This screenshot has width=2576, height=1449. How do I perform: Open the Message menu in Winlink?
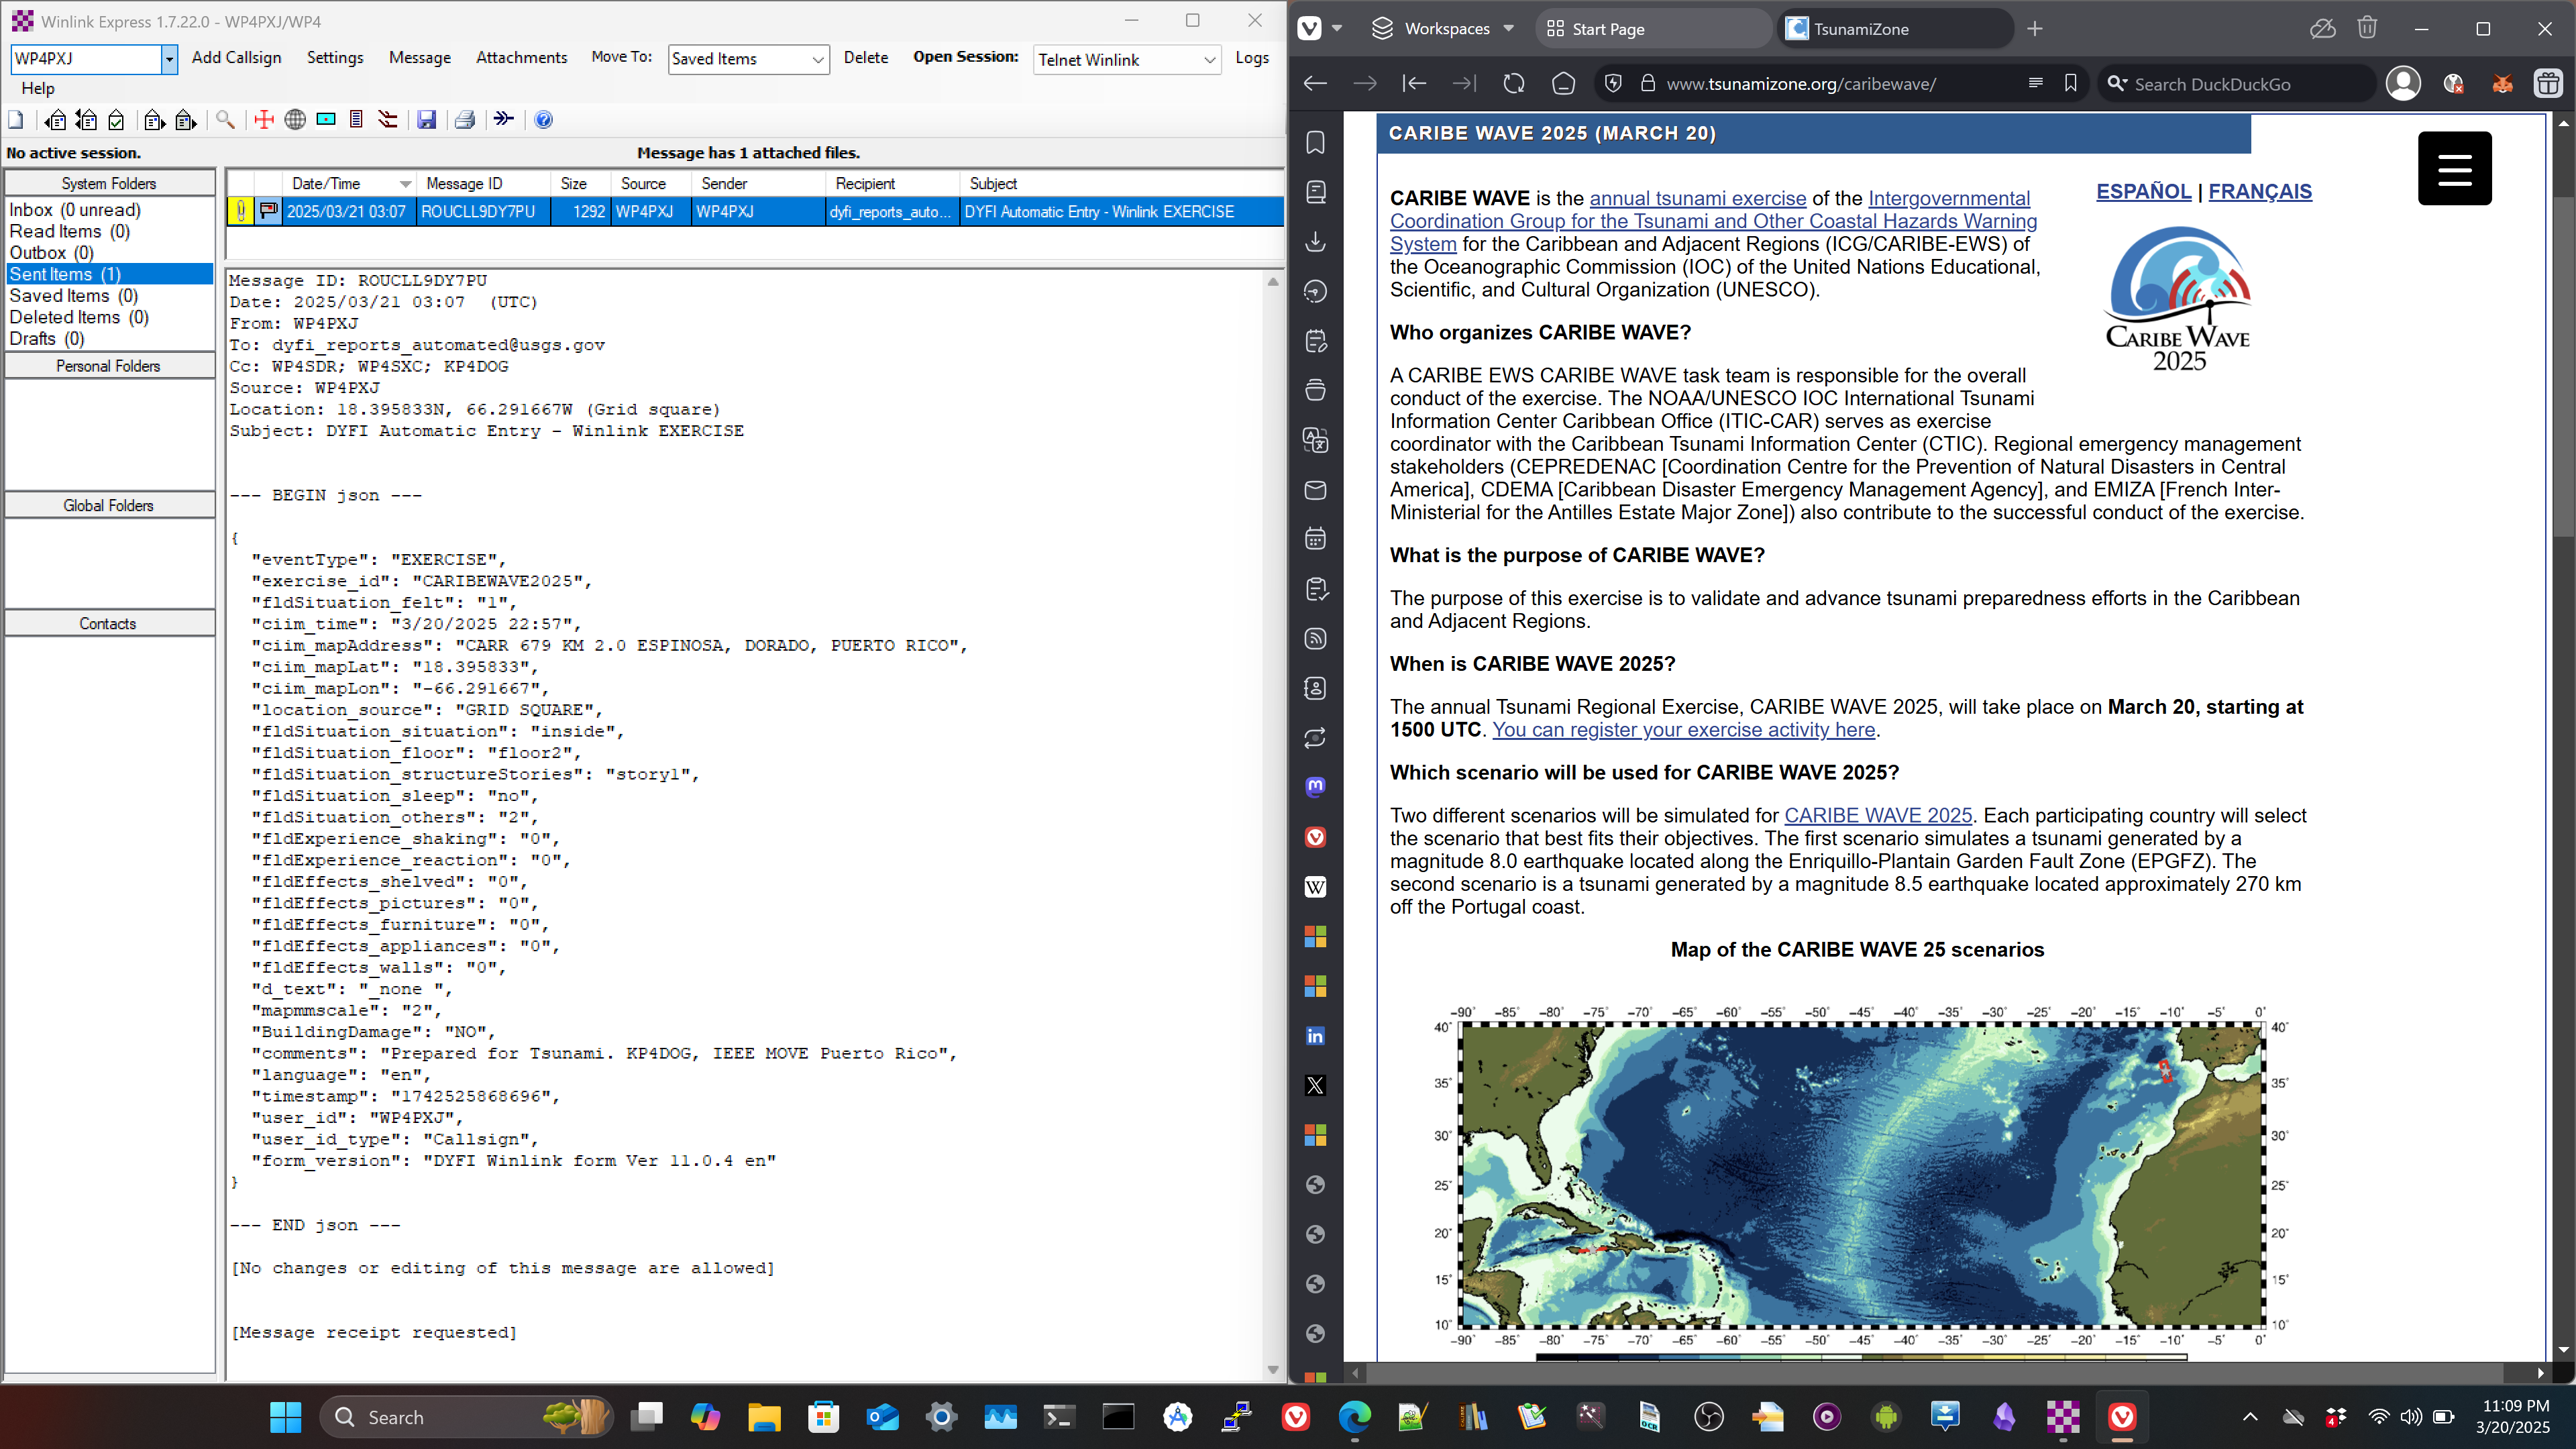tap(420, 58)
